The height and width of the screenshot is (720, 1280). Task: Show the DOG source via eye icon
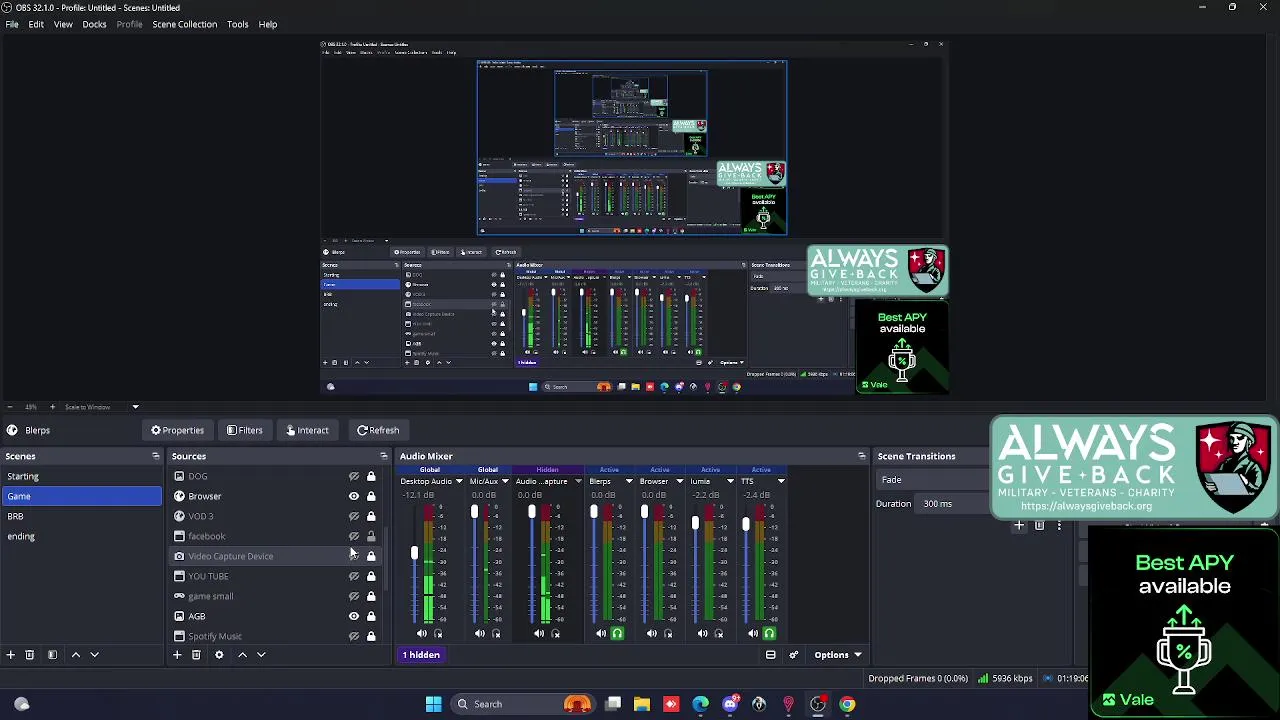(x=354, y=476)
